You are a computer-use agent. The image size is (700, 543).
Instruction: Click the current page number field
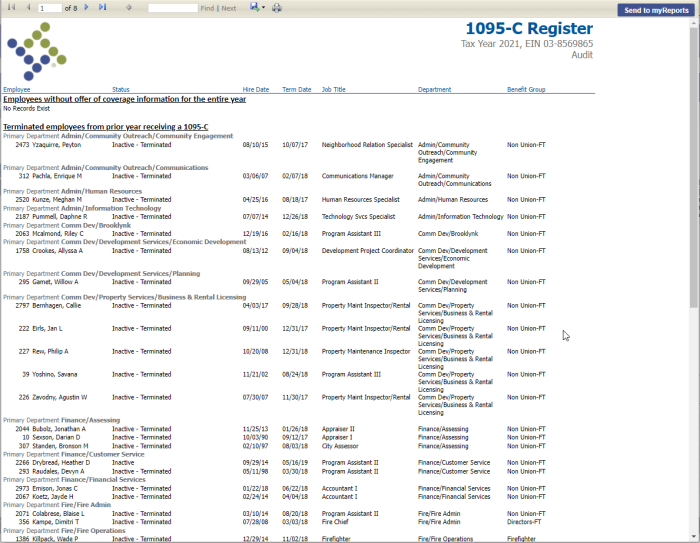tap(48, 8)
